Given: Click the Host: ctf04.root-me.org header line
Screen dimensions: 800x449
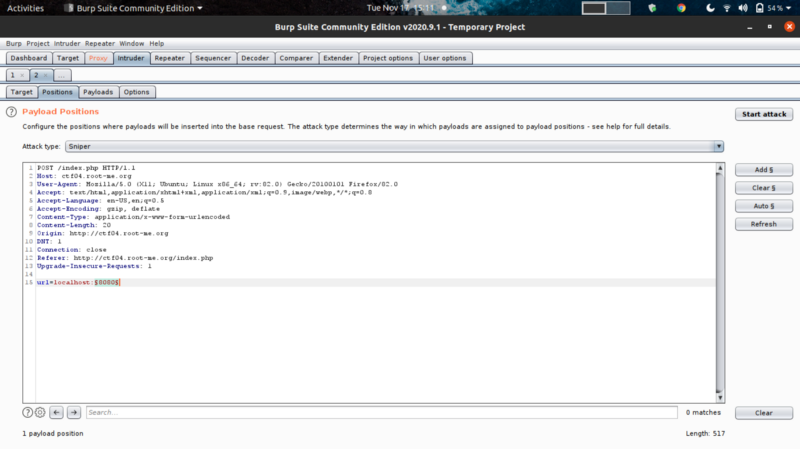Looking at the screenshot, I should tap(84, 176).
